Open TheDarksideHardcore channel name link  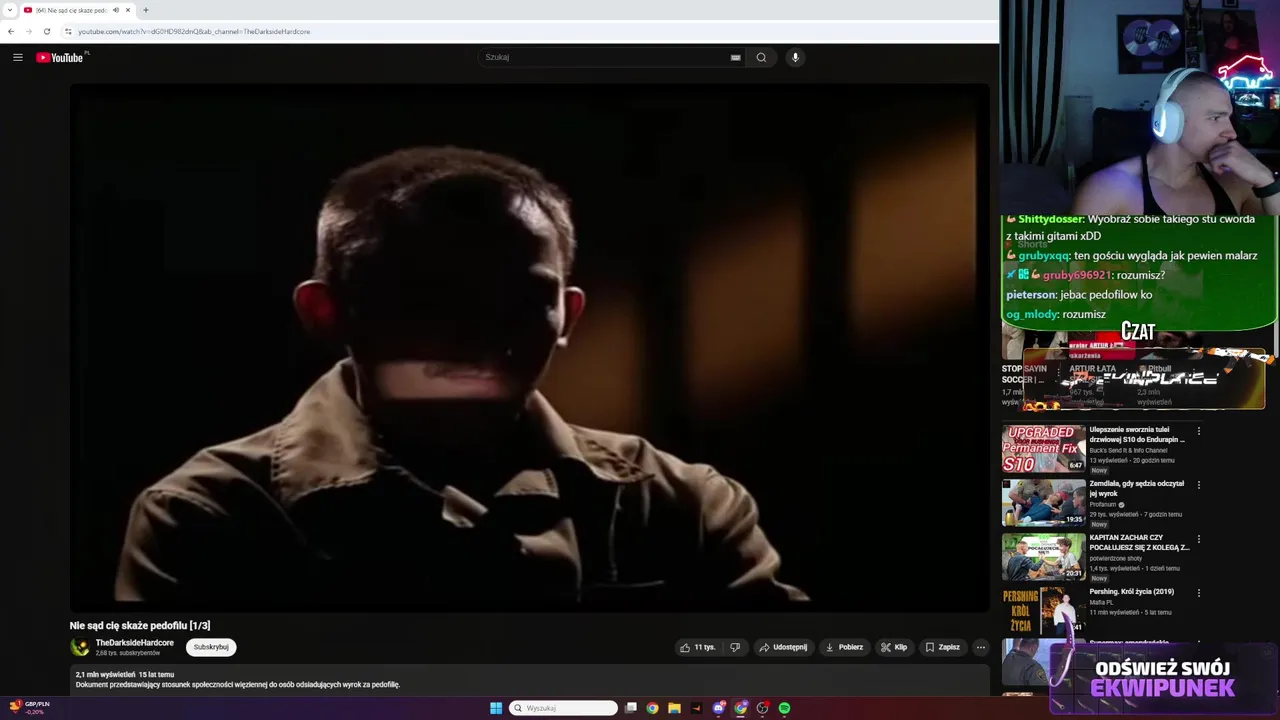(135, 643)
